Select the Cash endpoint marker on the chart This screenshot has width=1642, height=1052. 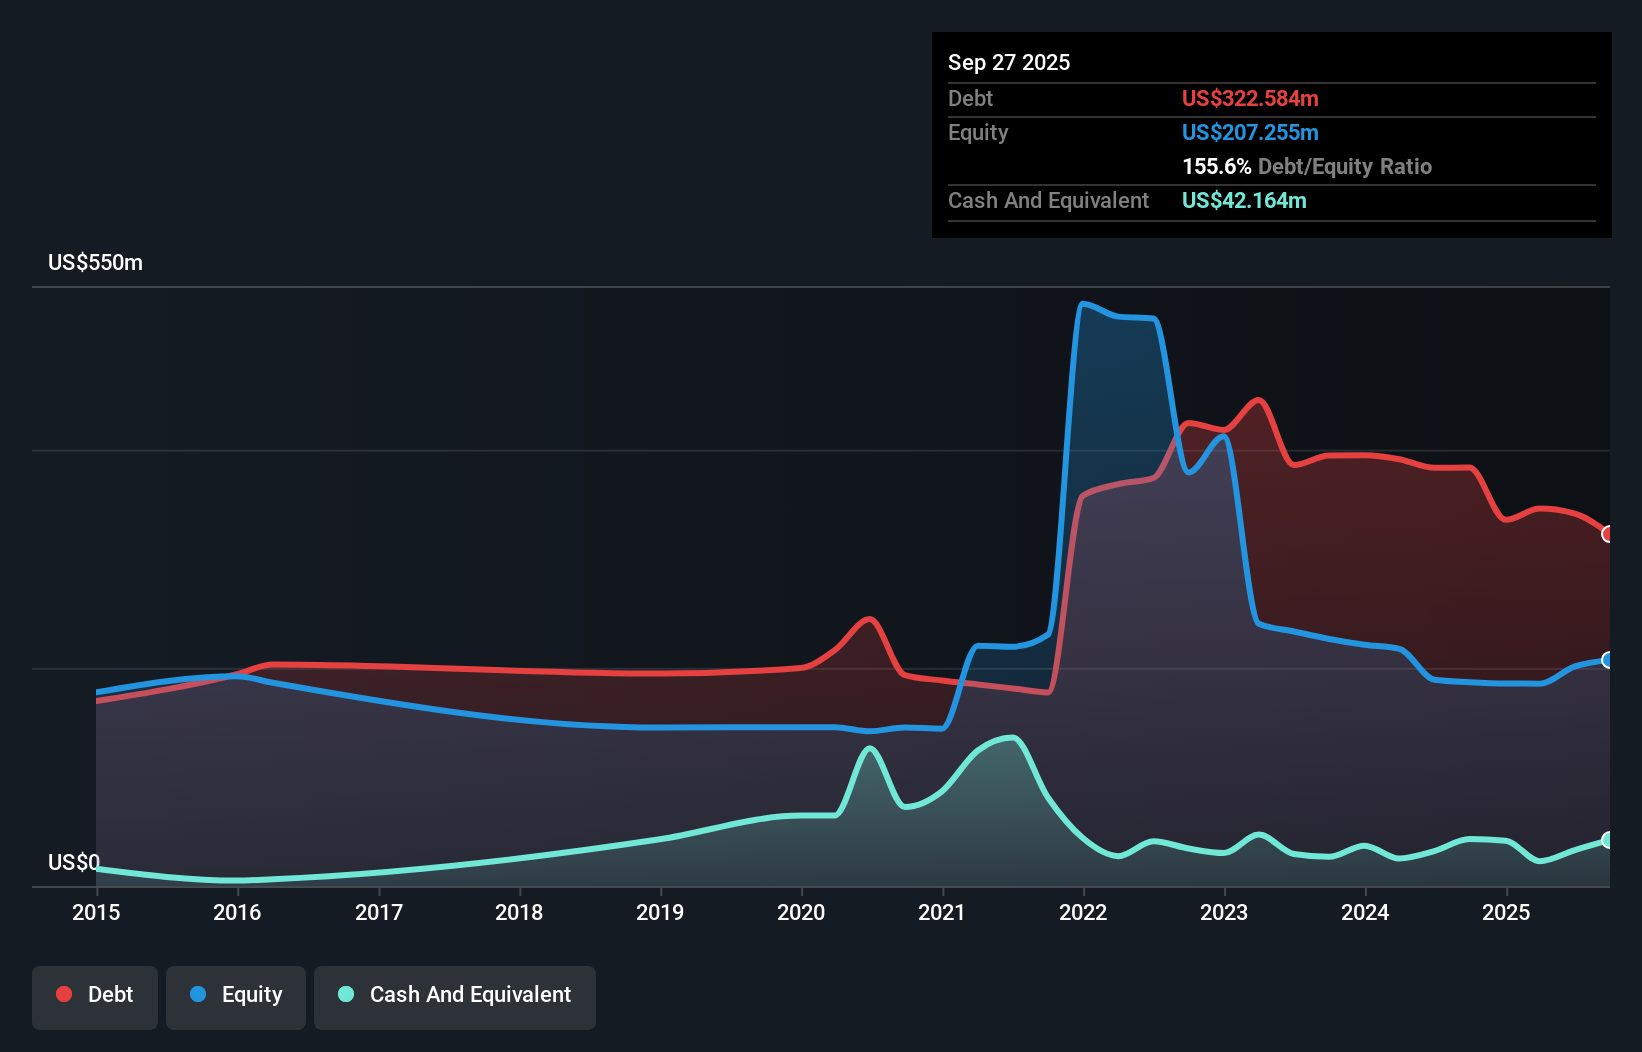(1607, 841)
